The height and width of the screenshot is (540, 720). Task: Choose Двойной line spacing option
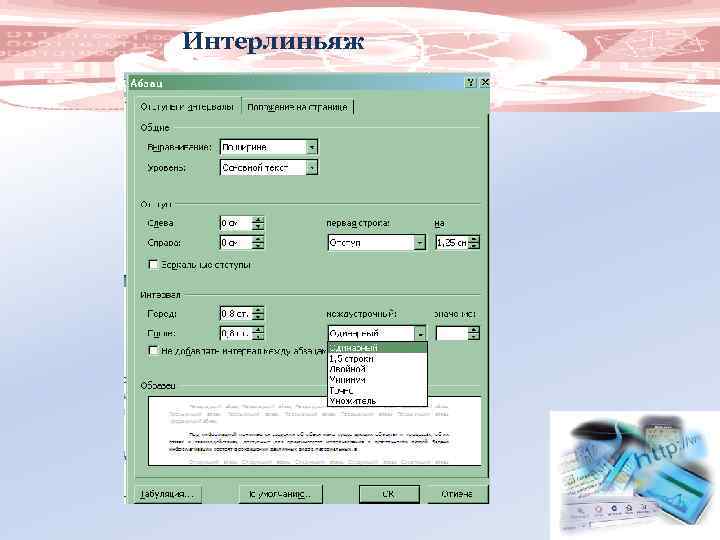377,369
